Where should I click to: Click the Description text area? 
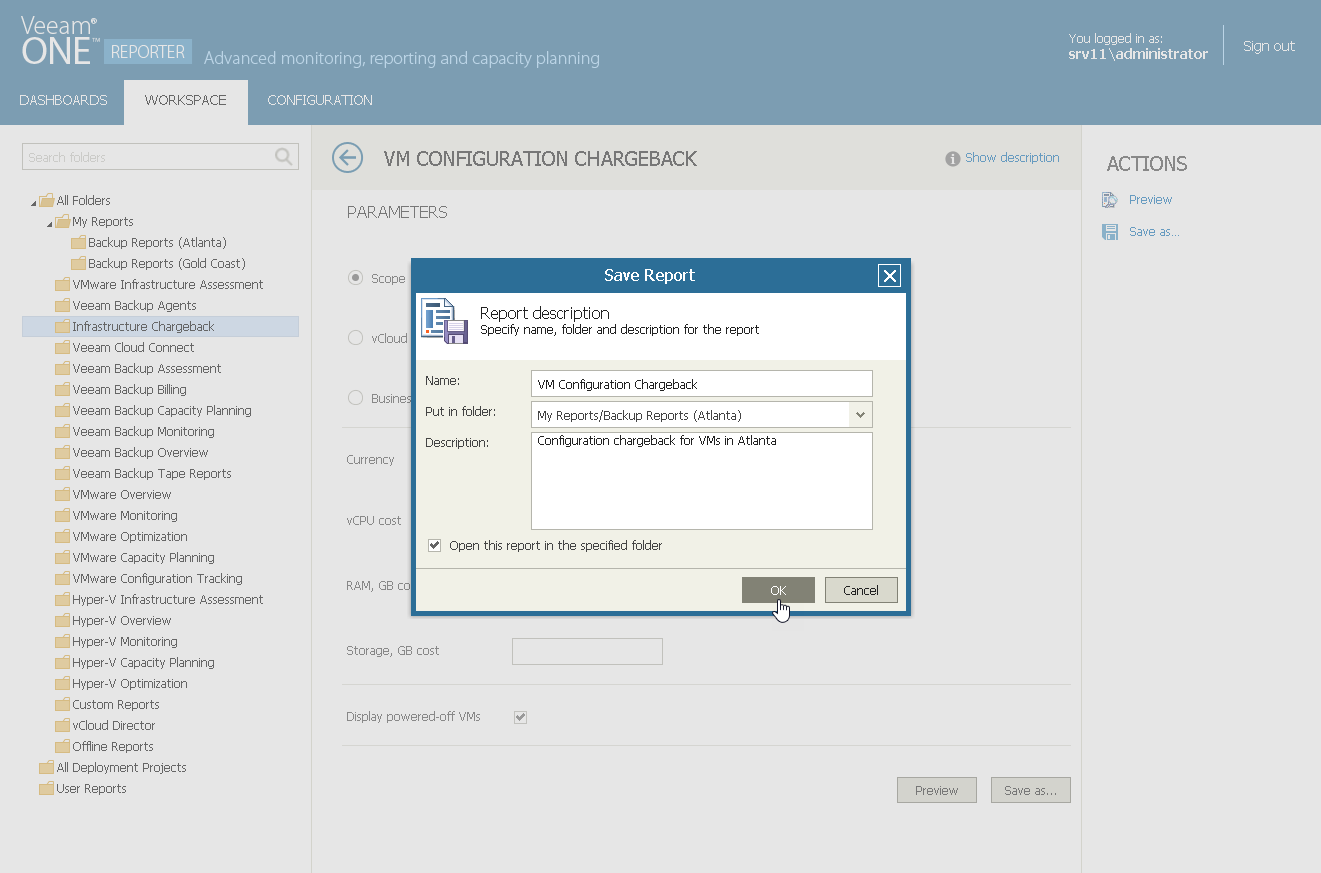tap(702, 481)
